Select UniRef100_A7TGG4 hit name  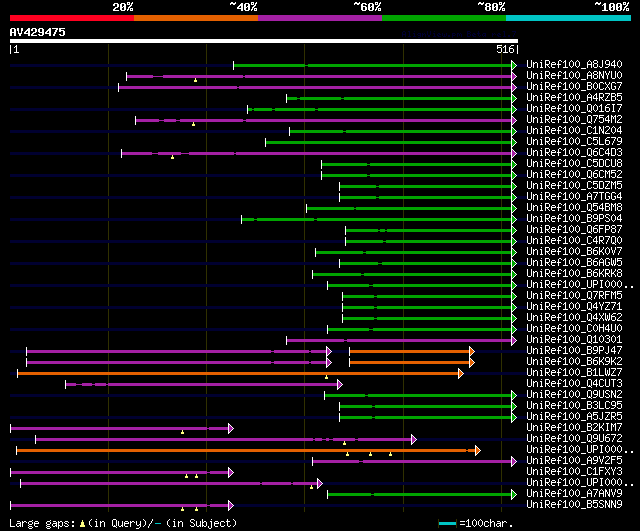pos(574,197)
